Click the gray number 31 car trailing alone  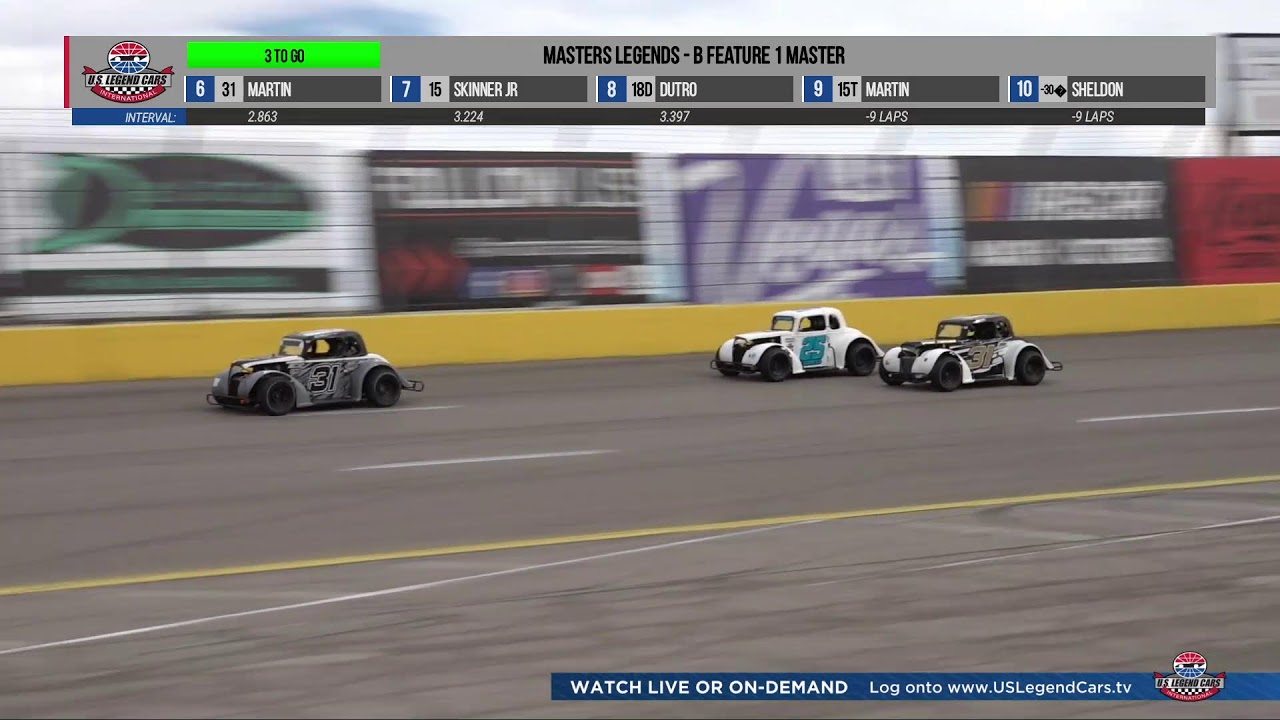coord(315,372)
